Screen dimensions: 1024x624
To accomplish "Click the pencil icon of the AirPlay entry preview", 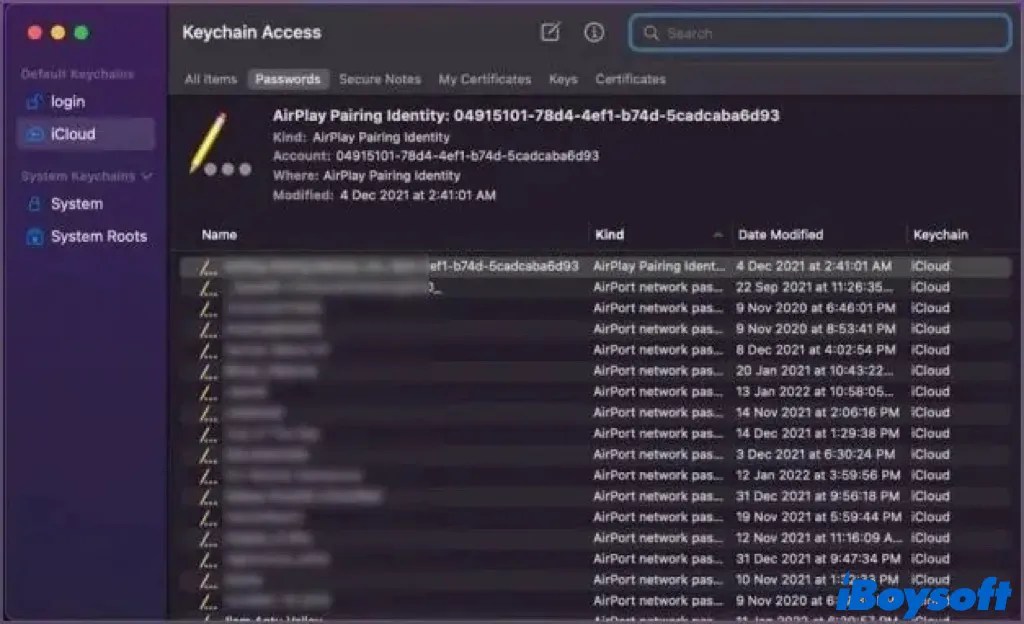I will (210, 141).
